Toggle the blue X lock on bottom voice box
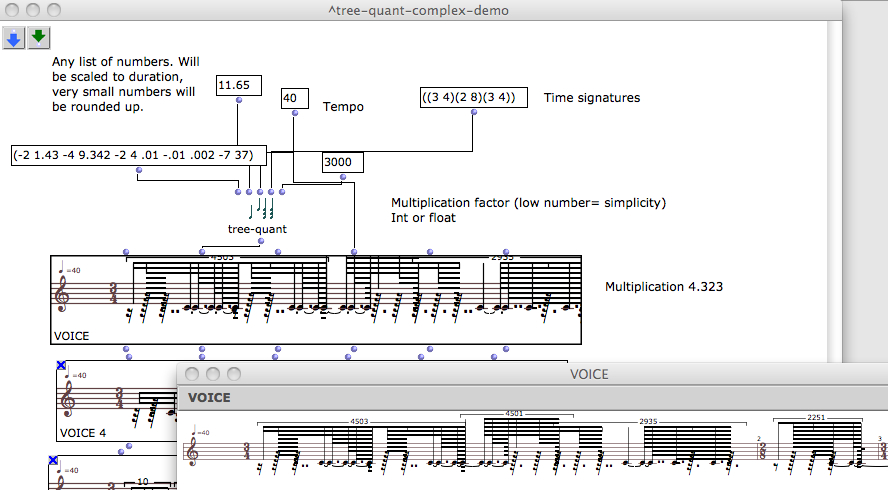This screenshot has width=888, height=490. pyautogui.click(x=53, y=461)
